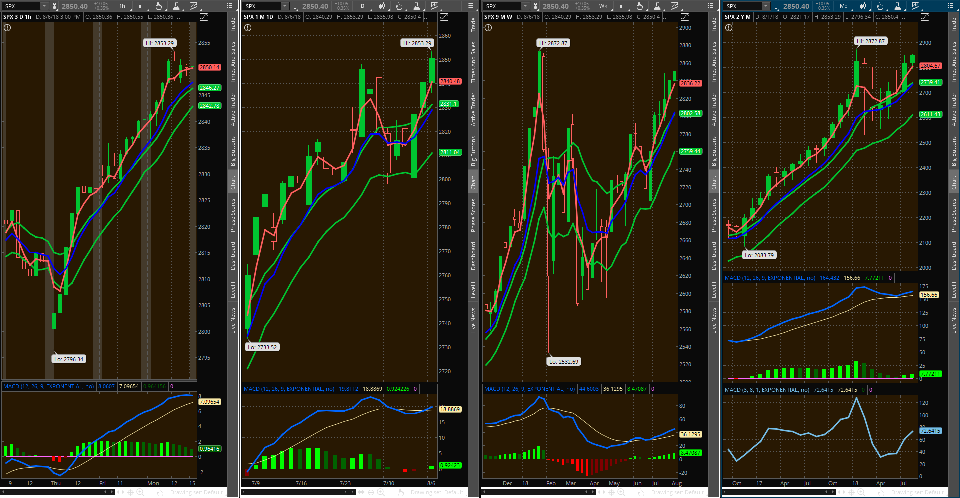Image resolution: width=960 pixels, height=498 pixels.
Task: Open hamburger menu on SPX 5 D 1h chart
Action: click(x=230, y=6)
